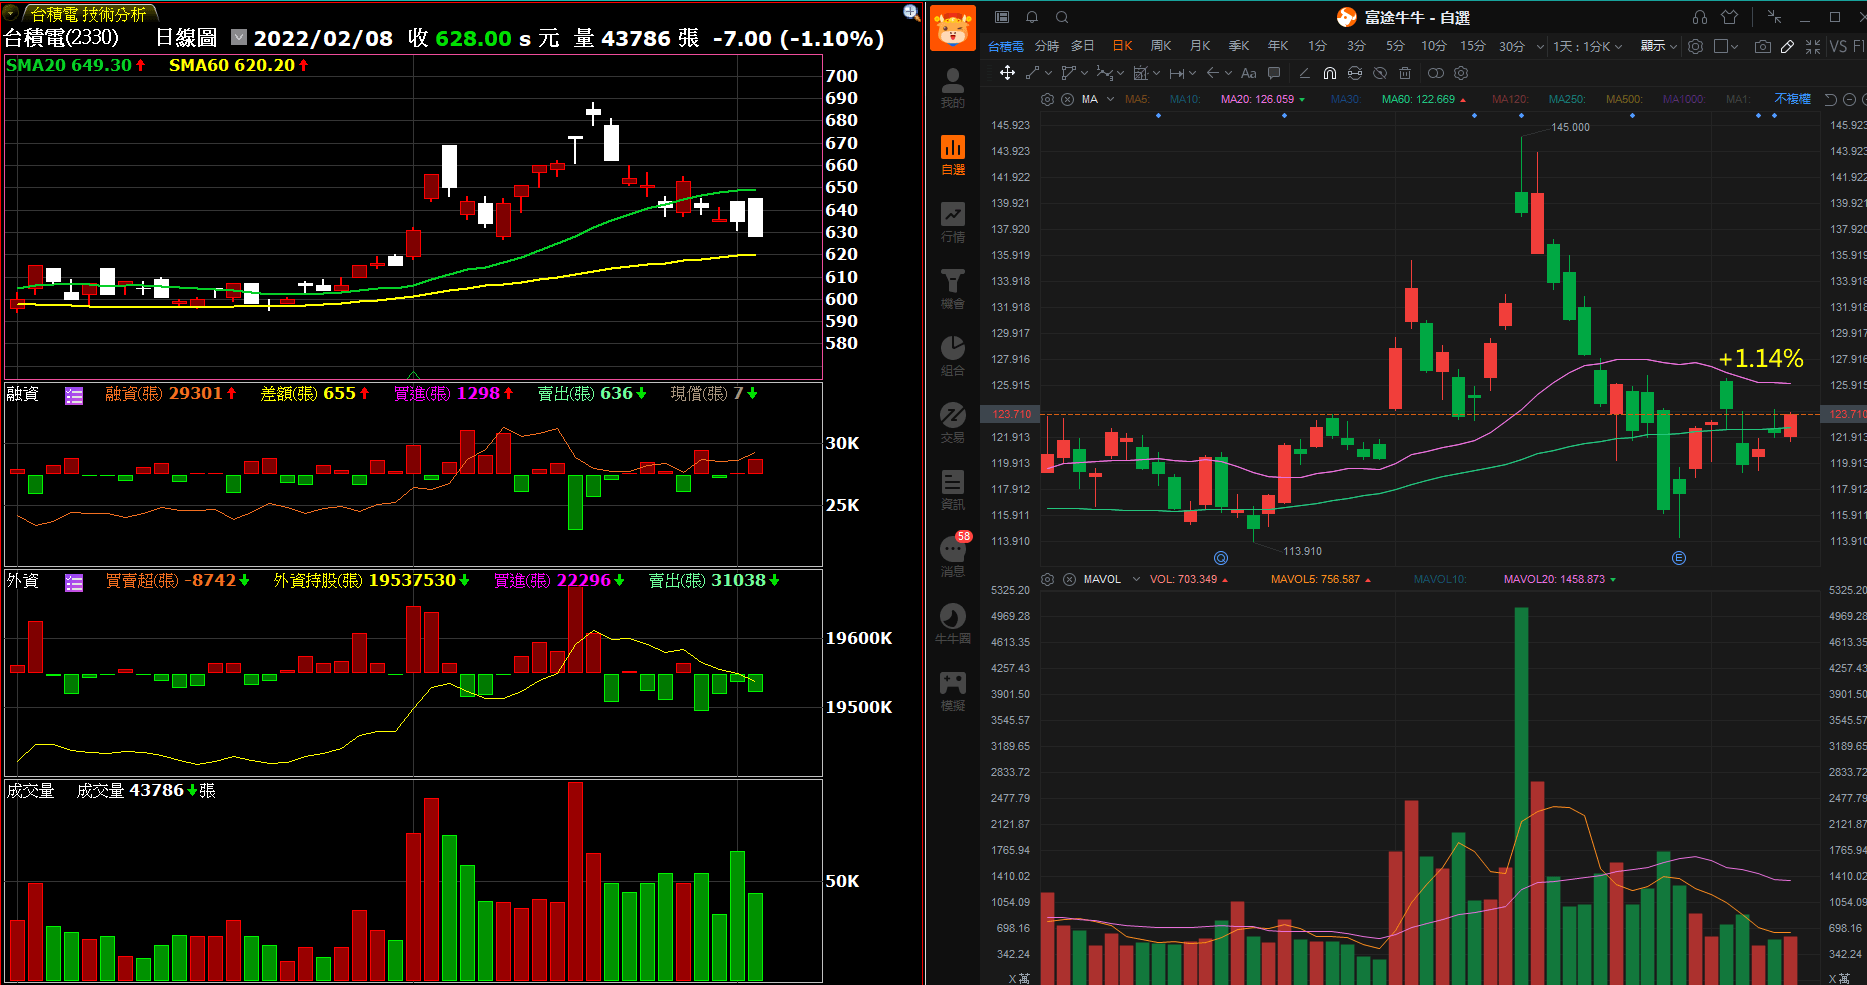
Task: Open the 機會 opportunities sidebar icon
Action: pyautogui.click(x=953, y=289)
